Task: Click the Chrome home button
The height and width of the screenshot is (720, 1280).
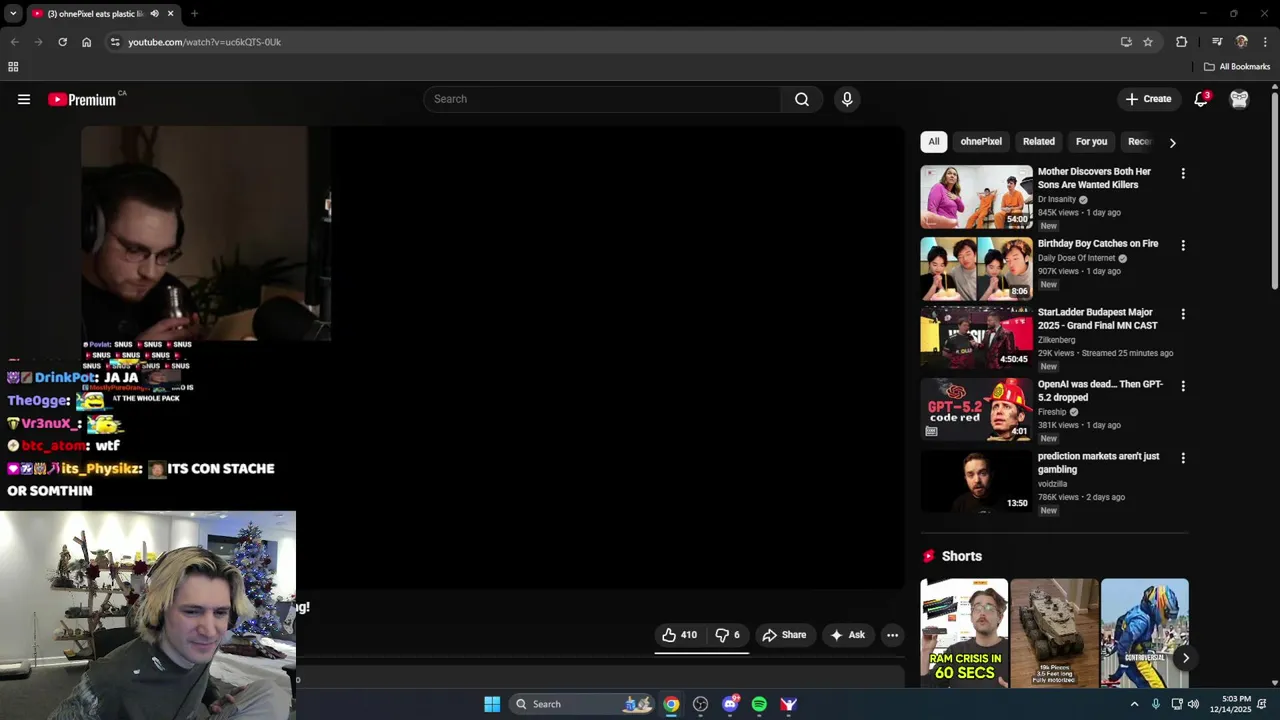Action: 86,42
